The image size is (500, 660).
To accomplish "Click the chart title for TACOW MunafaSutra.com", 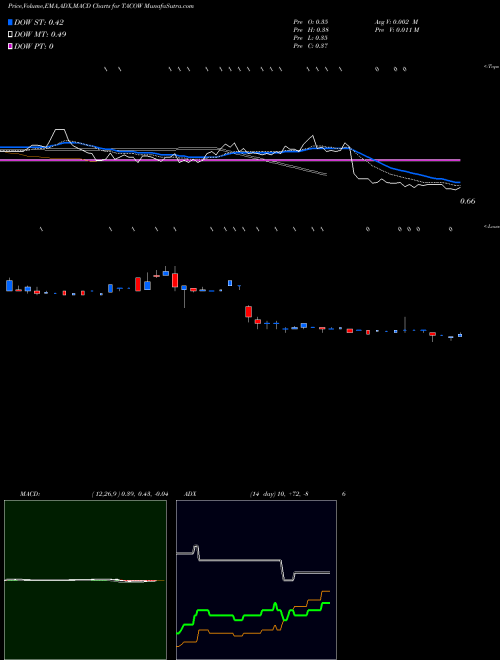I will coord(101,6).
